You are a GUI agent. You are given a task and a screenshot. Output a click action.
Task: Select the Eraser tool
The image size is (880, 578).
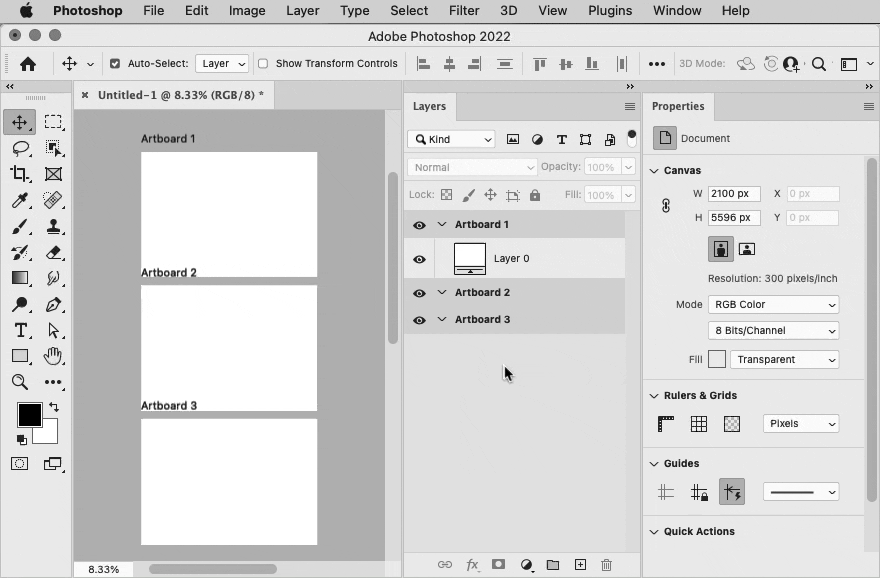[53, 253]
